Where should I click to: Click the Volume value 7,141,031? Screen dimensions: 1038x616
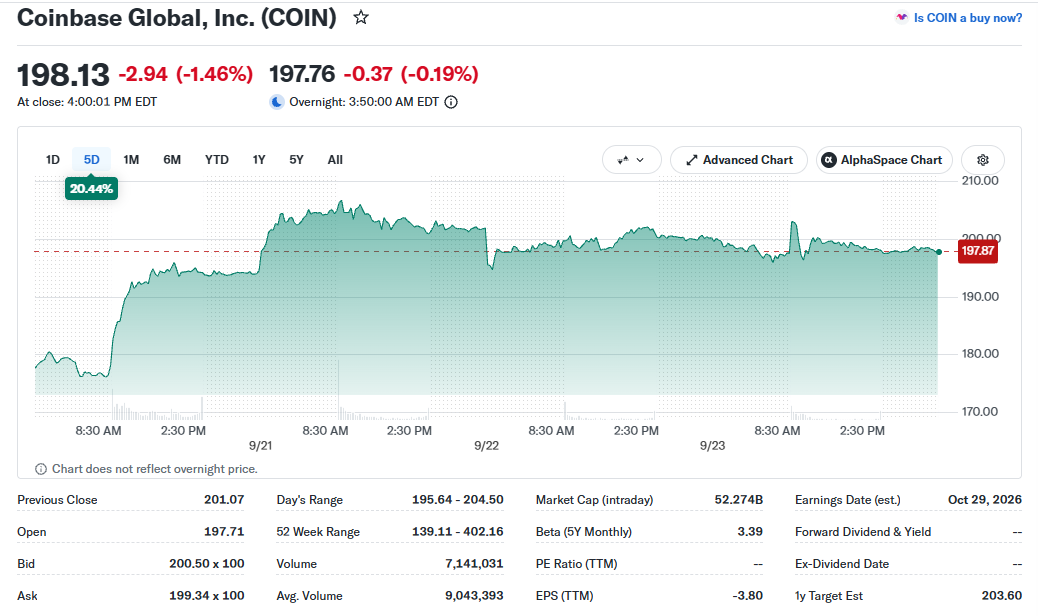click(474, 564)
